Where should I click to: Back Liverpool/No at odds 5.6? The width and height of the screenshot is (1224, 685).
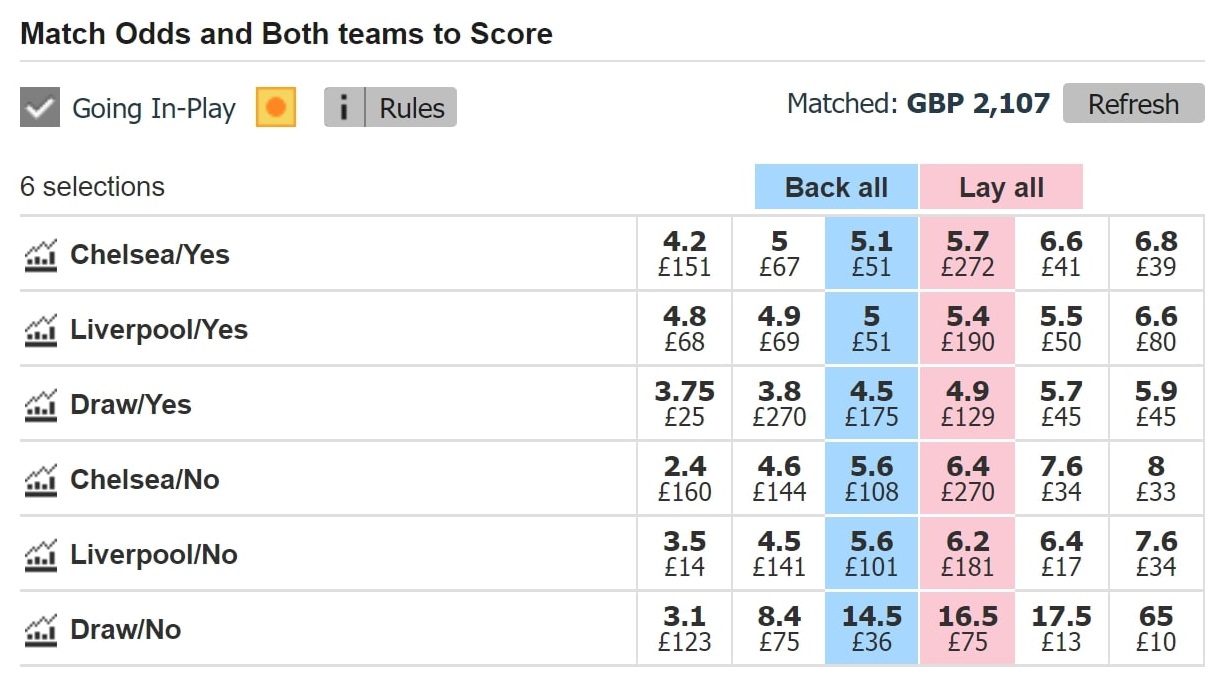(871, 554)
